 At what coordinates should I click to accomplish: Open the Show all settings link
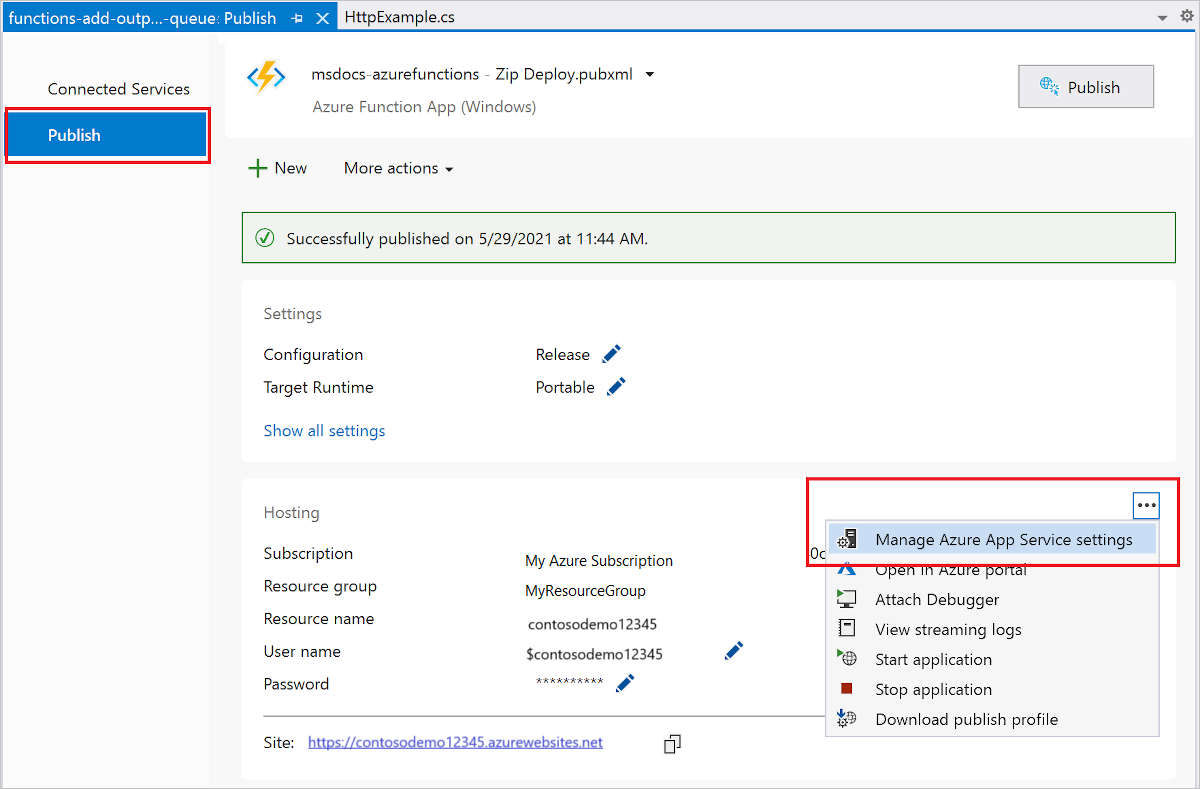click(324, 430)
